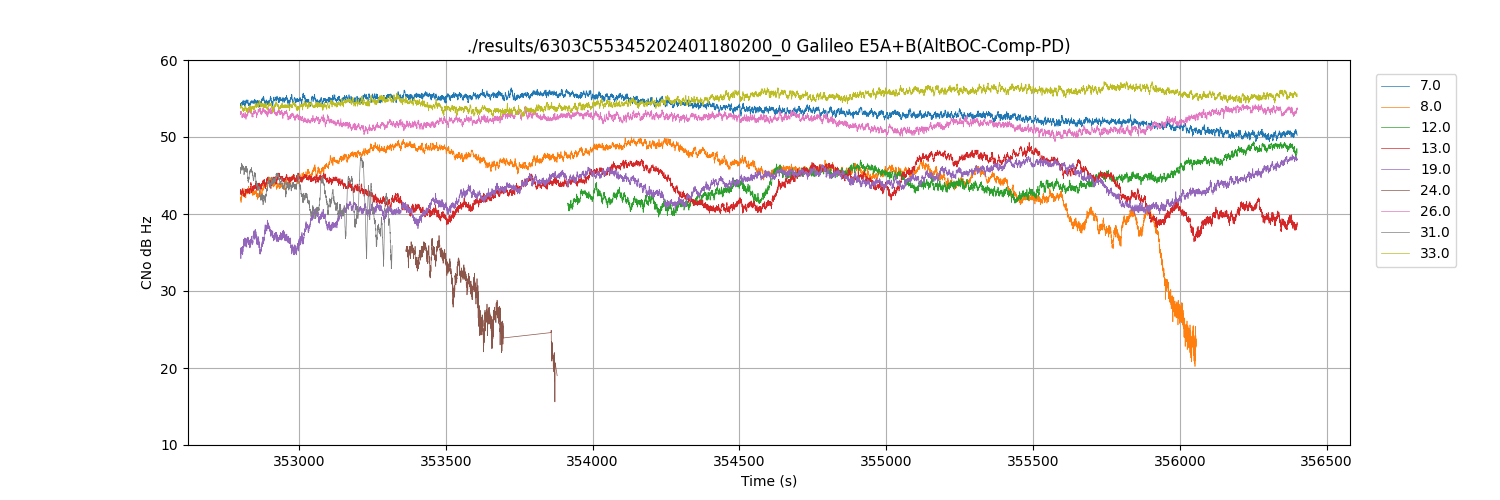
Task: Click the 60 tick on the y-axis
Action: coord(168,61)
